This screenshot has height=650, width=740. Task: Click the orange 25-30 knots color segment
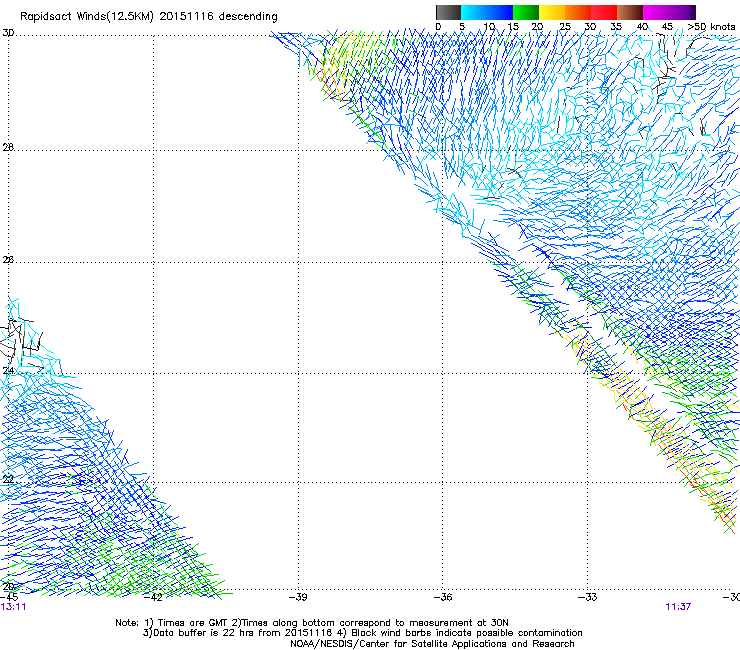click(x=578, y=12)
